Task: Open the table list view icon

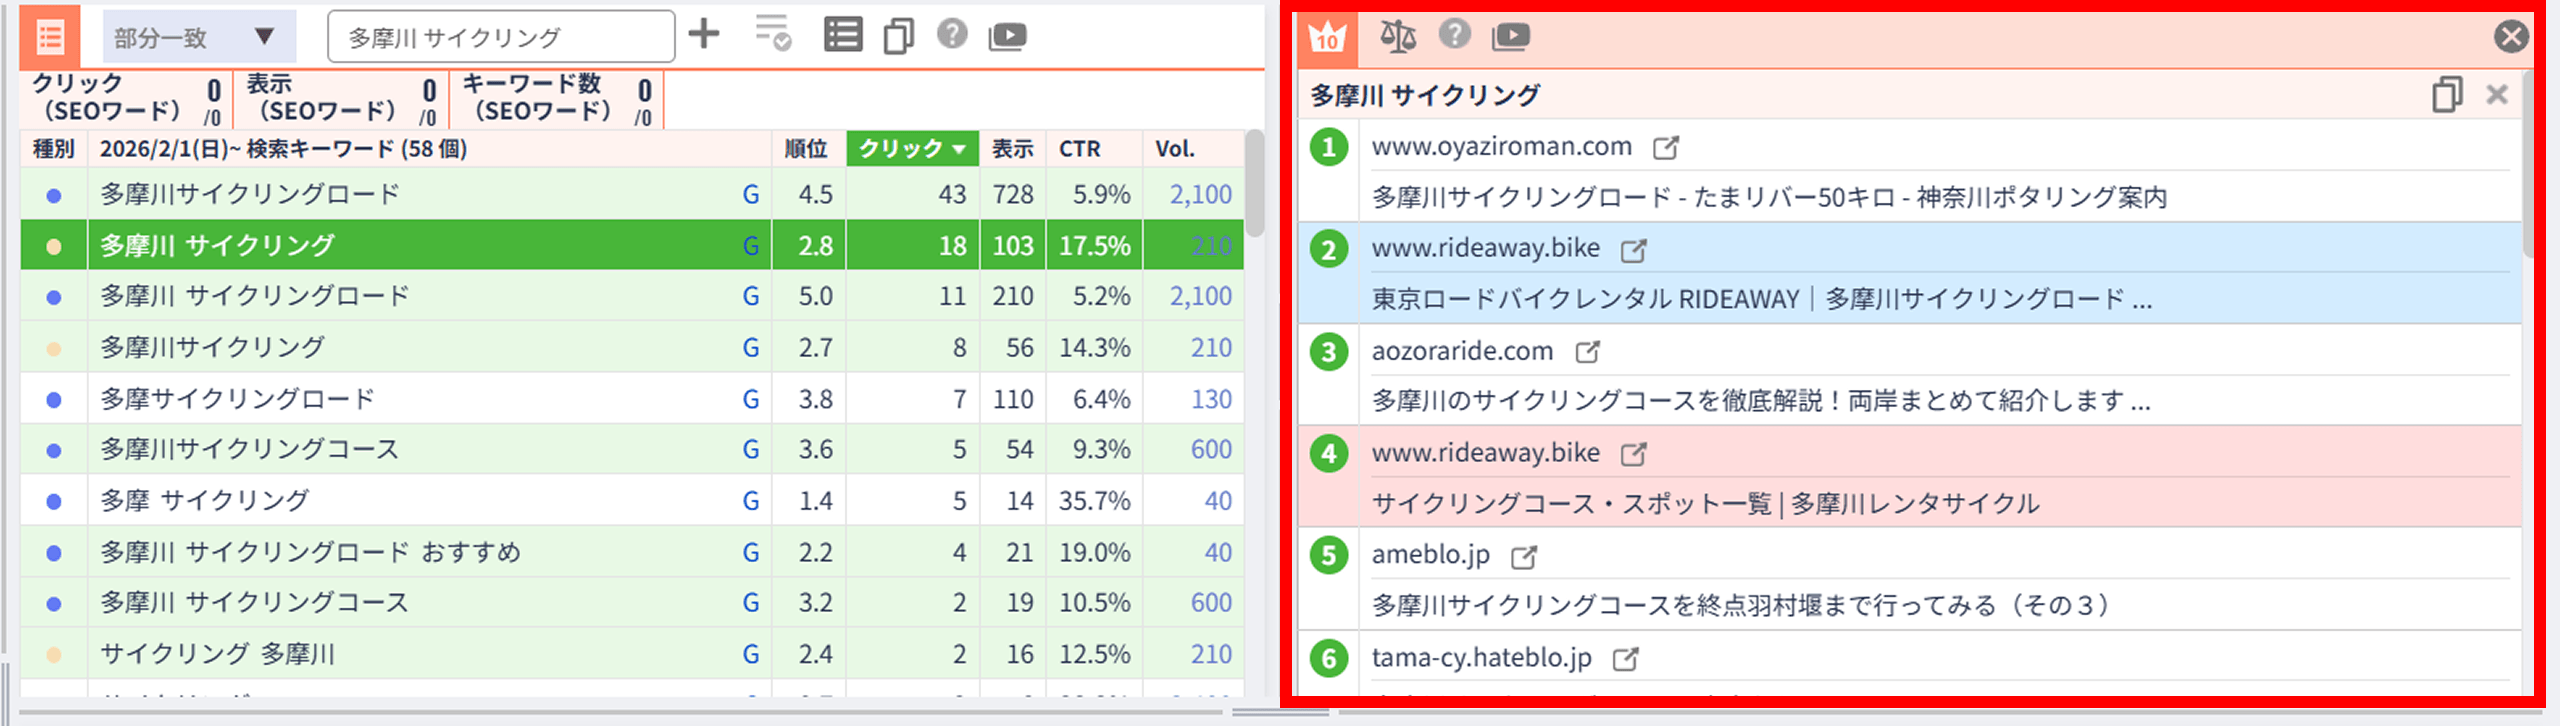Action: point(842,36)
